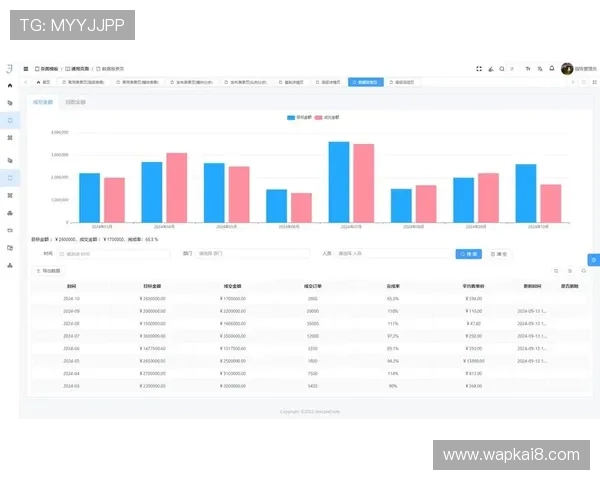Screen dimensions: 600x480
Task: Click the bottom-most sidebar icon
Action: [x=10, y=265]
